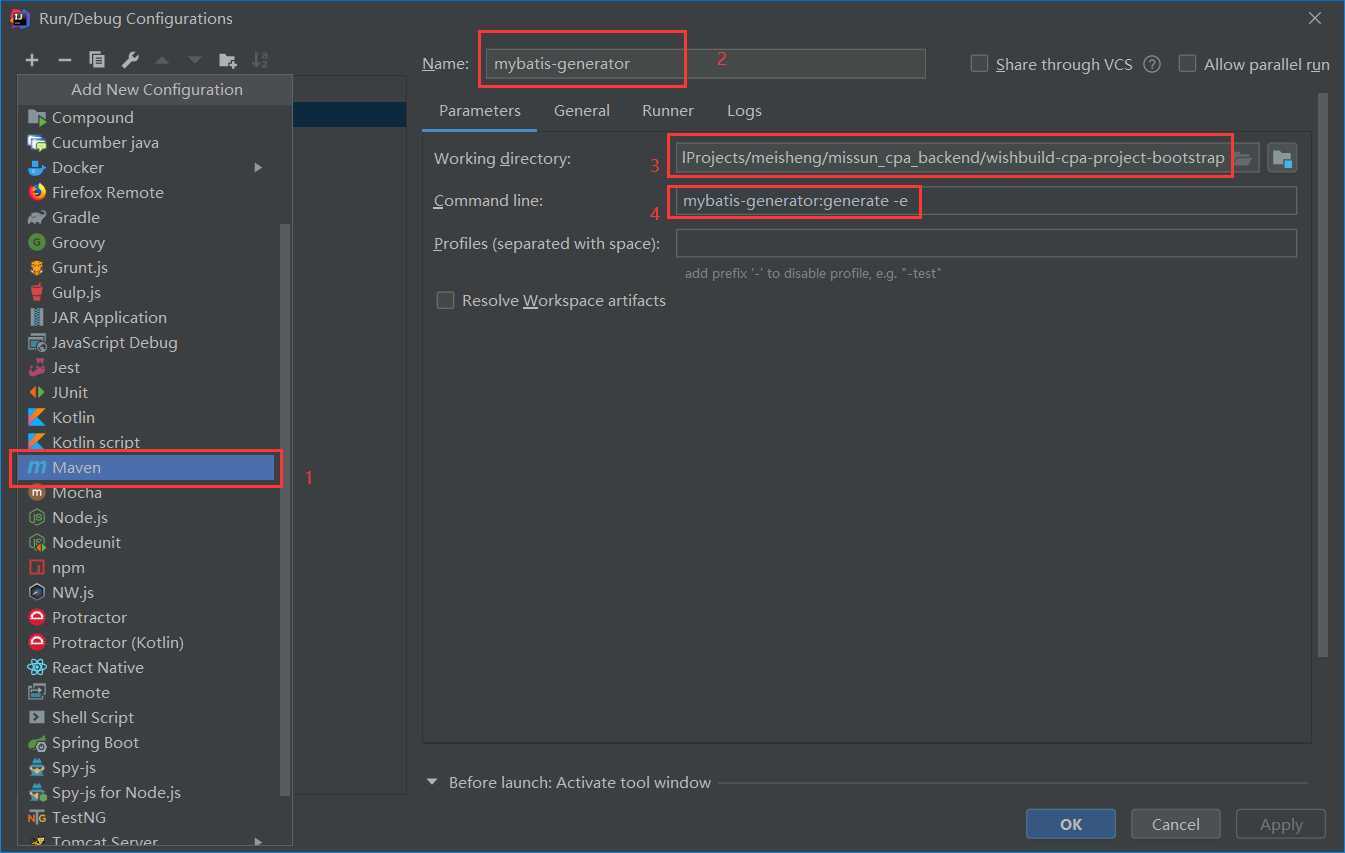Select the Spring Boot icon

tap(37, 742)
